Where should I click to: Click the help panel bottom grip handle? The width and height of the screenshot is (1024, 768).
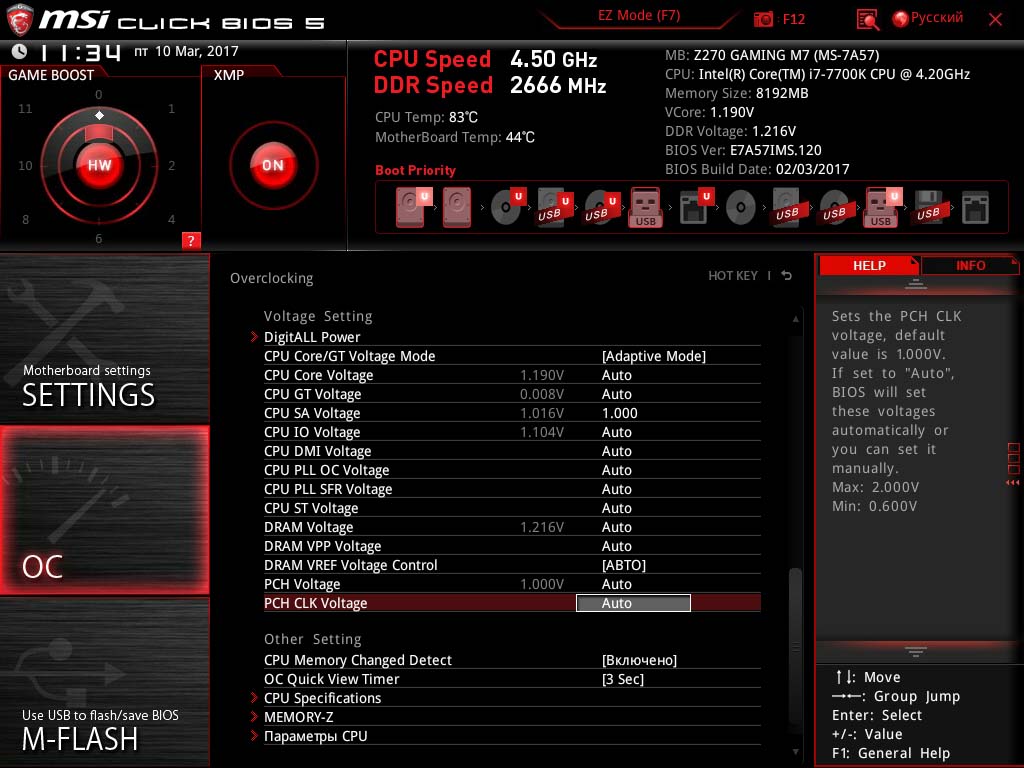916,652
